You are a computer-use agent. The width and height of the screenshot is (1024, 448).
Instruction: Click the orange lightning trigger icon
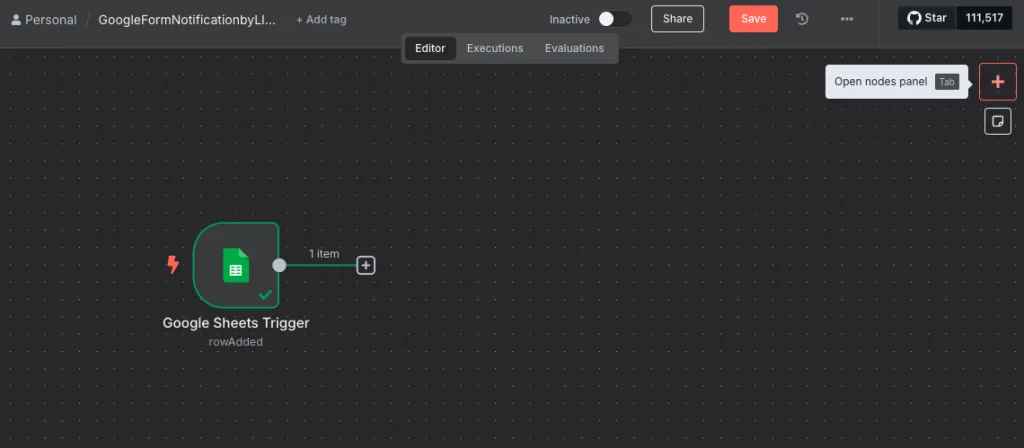(173, 264)
